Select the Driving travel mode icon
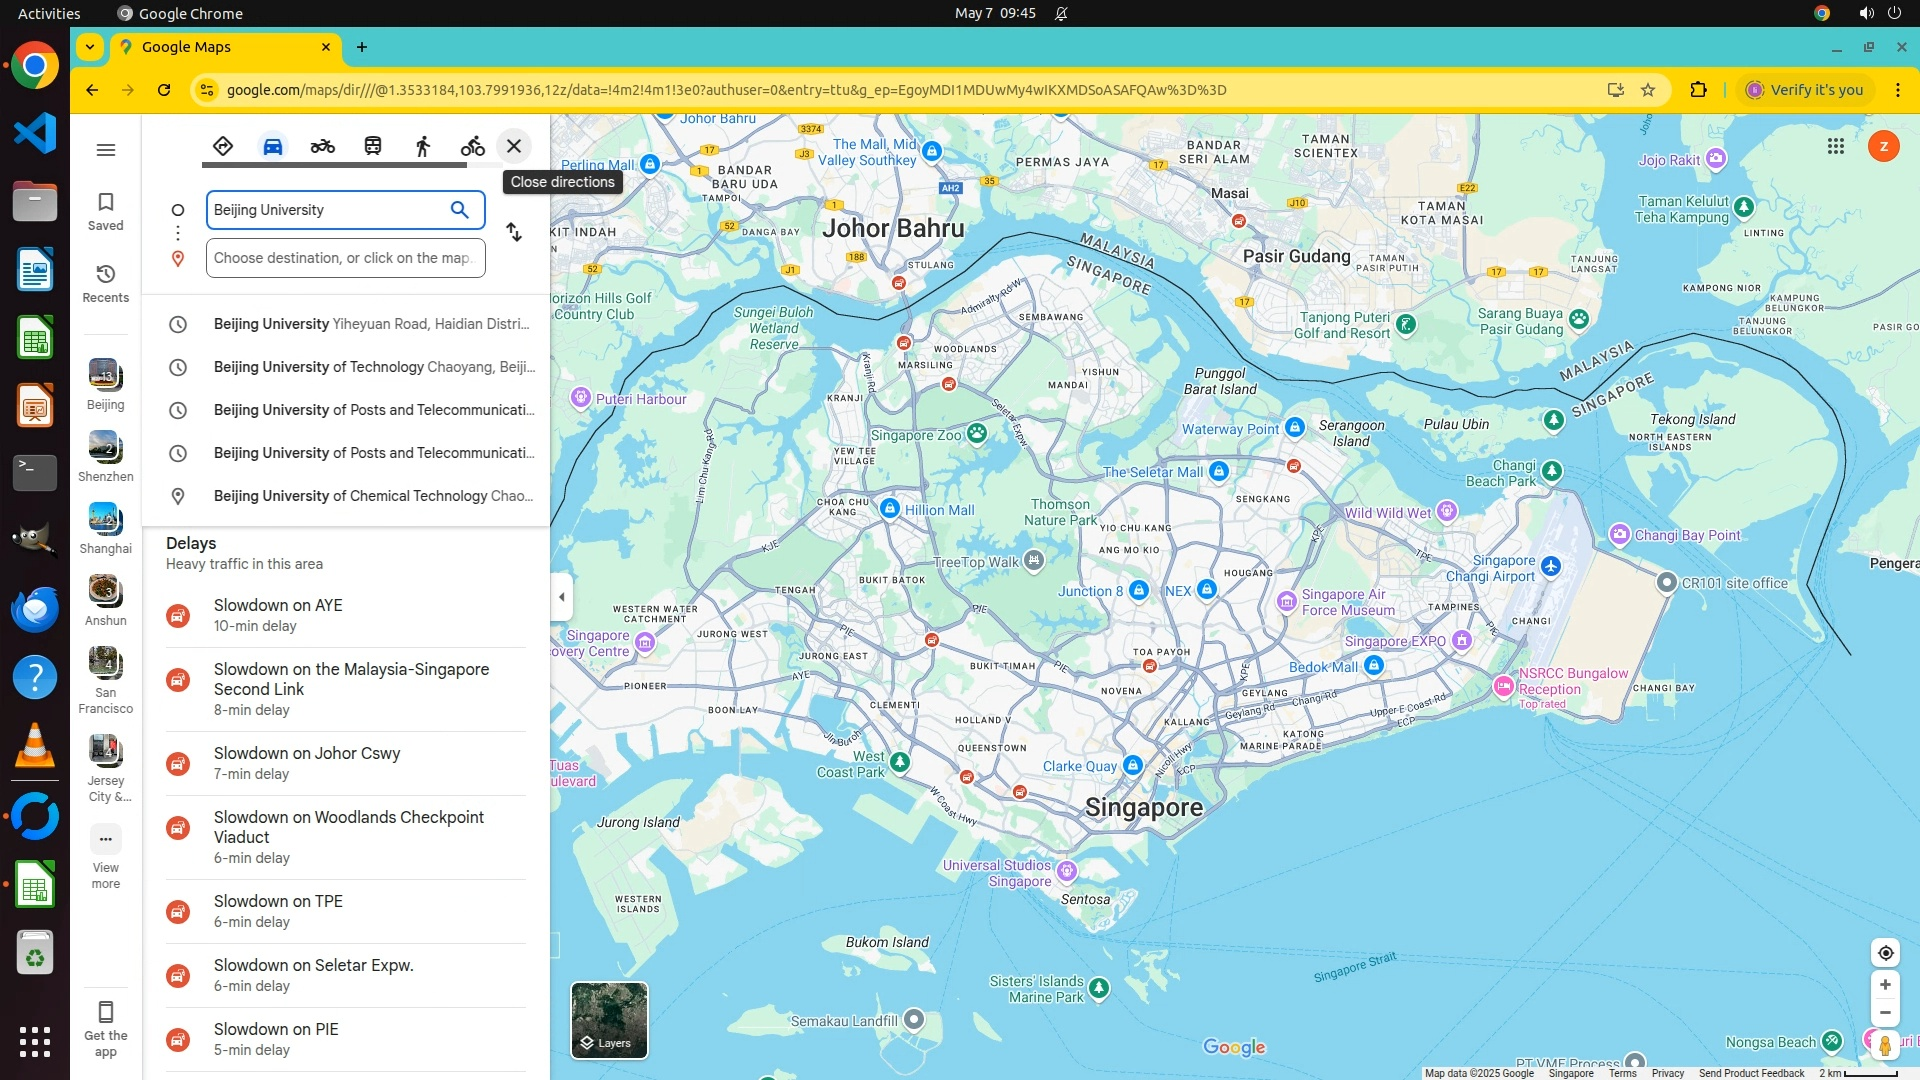This screenshot has height=1080, width=1920. pyautogui.click(x=272, y=147)
